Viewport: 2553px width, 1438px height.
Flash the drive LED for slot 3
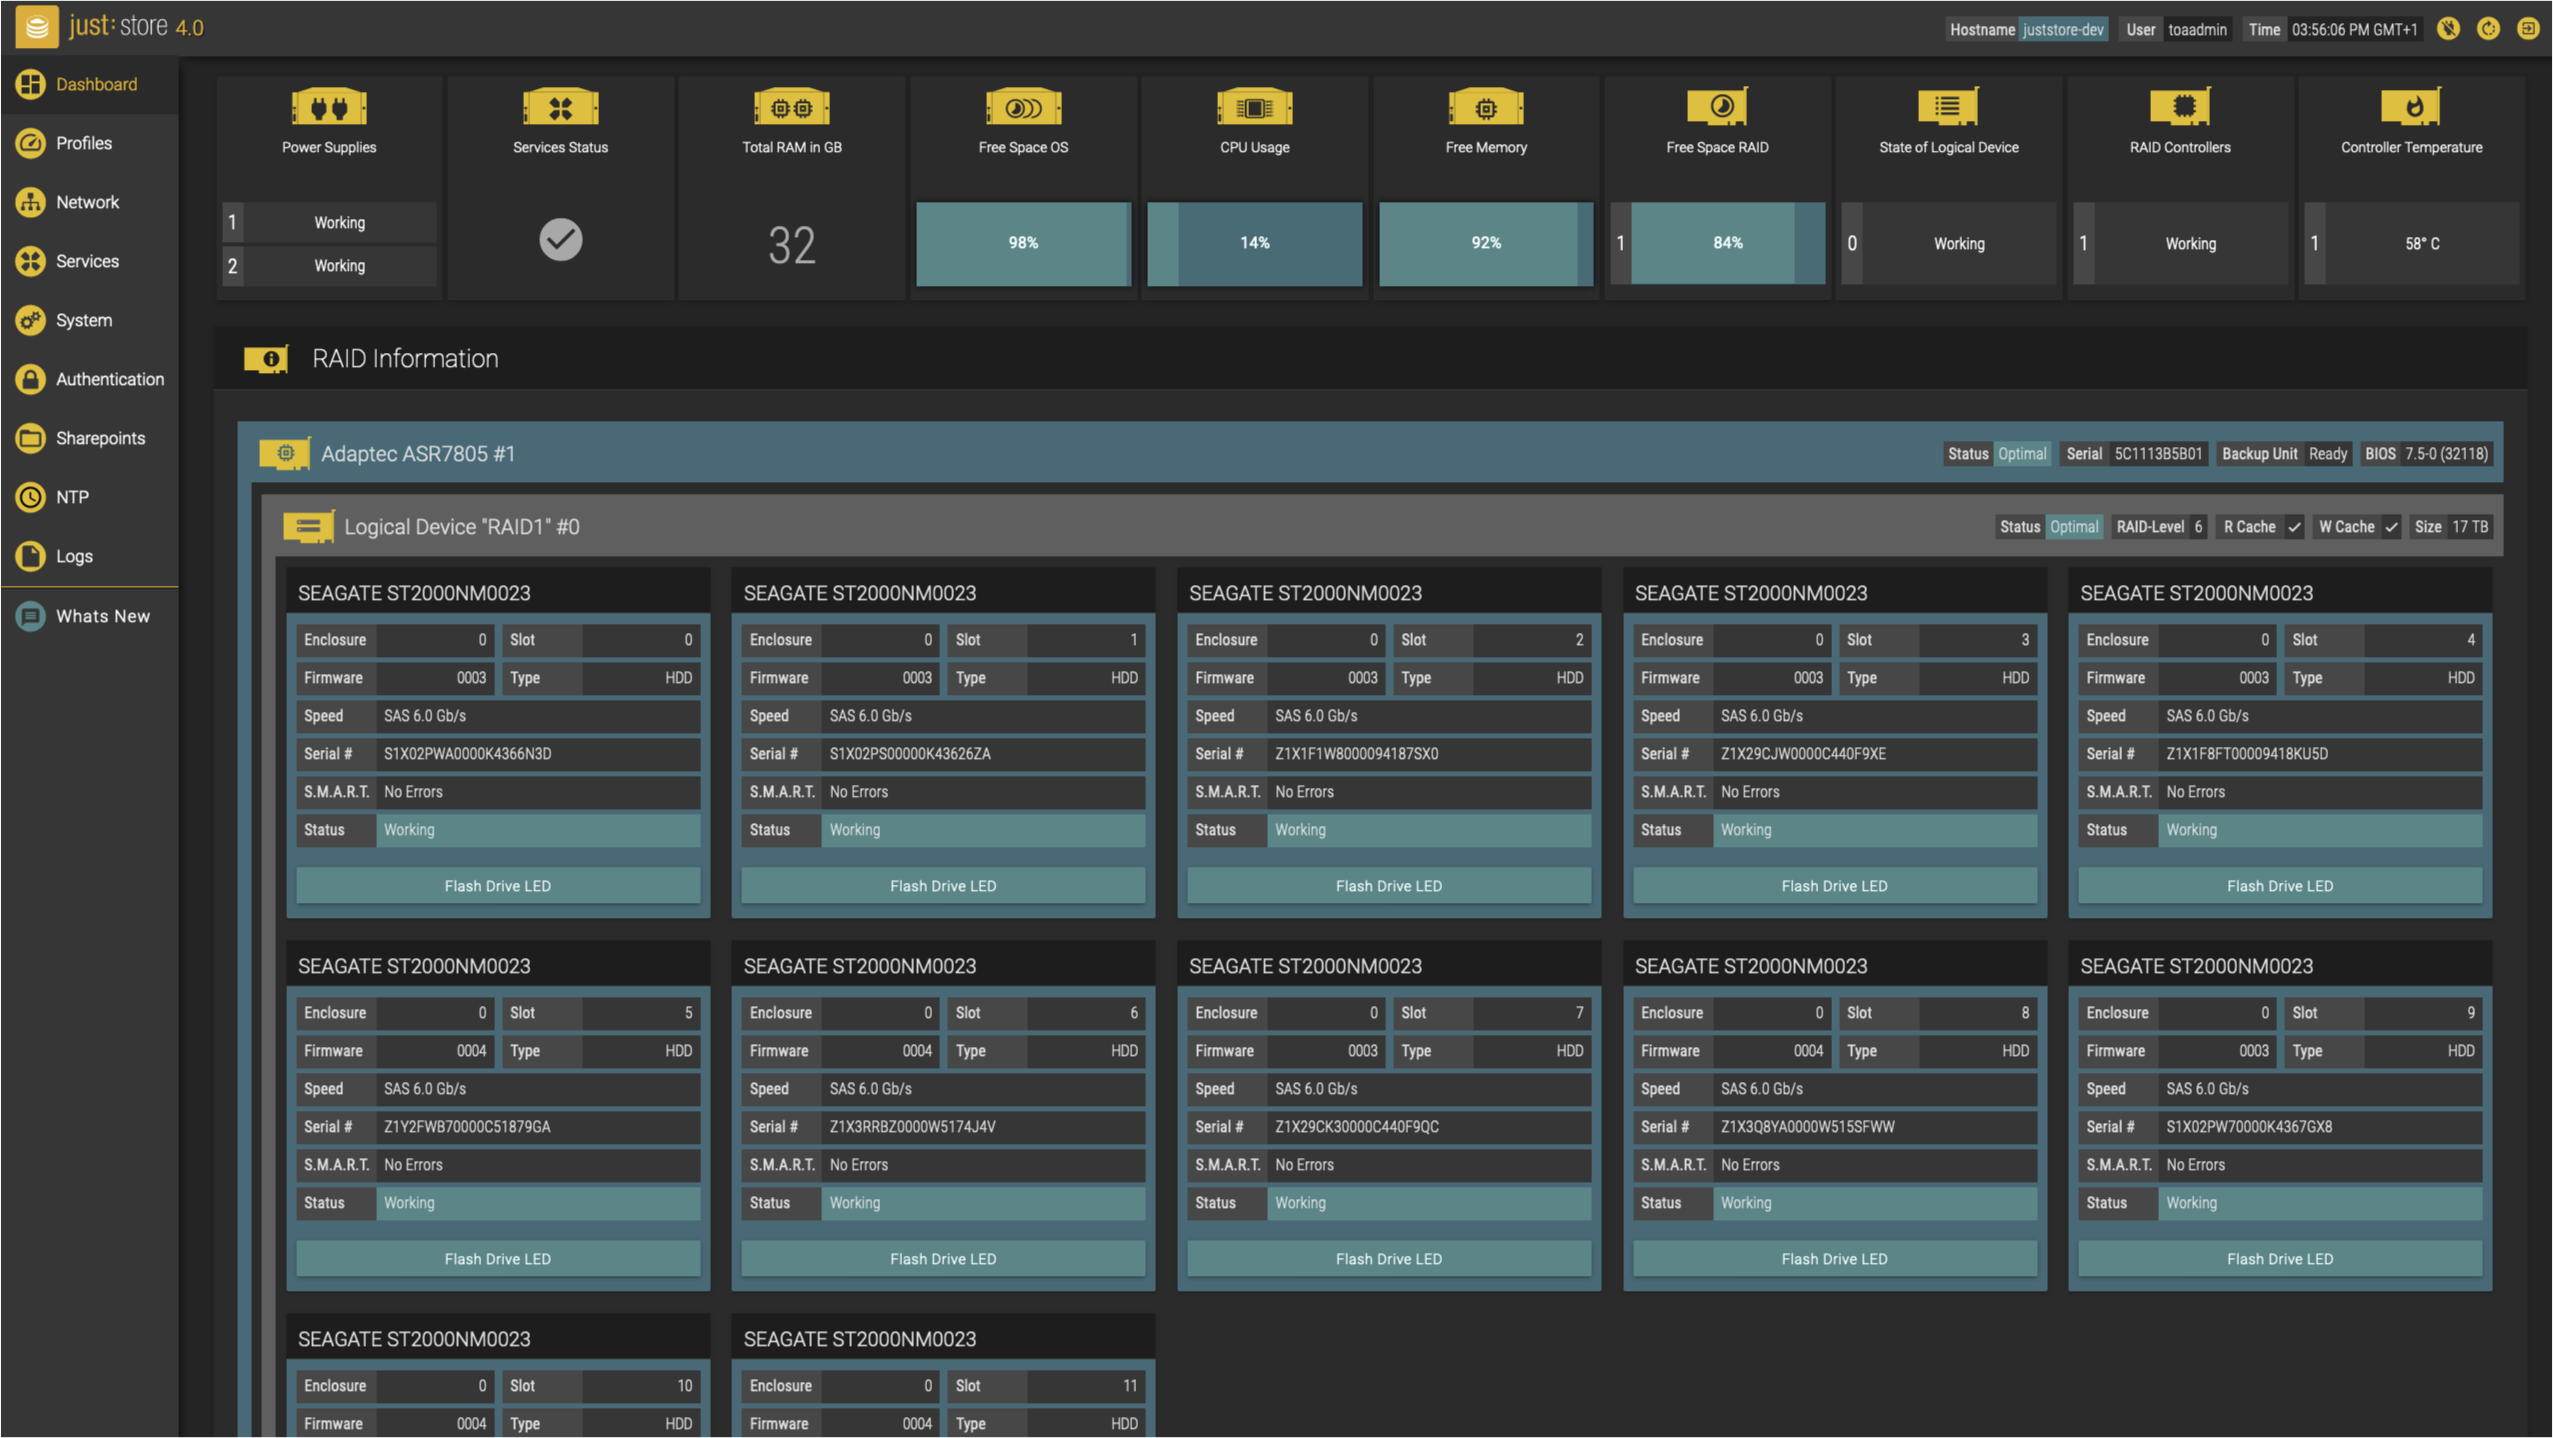(x=1834, y=886)
